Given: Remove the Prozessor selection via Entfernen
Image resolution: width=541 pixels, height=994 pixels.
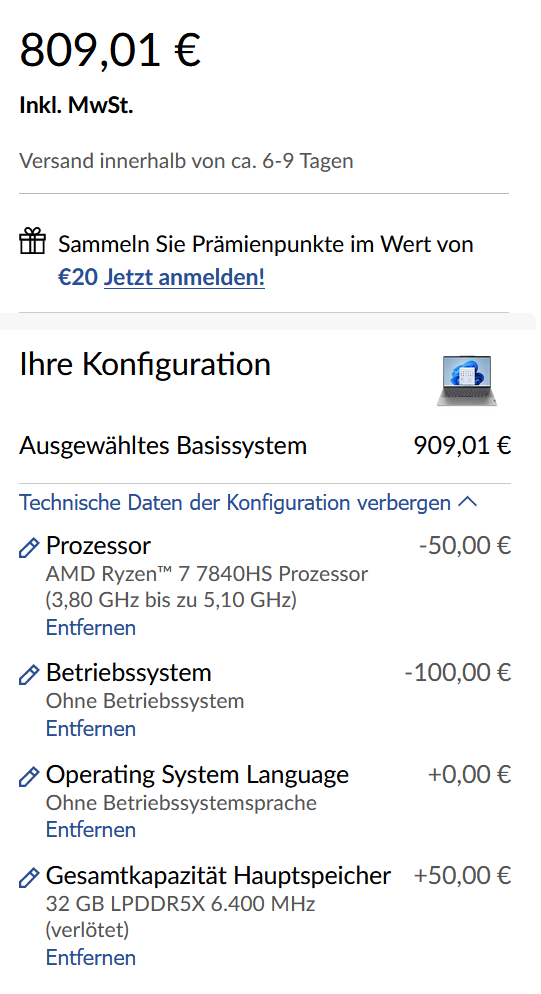Looking at the screenshot, I should coord(91,628).
